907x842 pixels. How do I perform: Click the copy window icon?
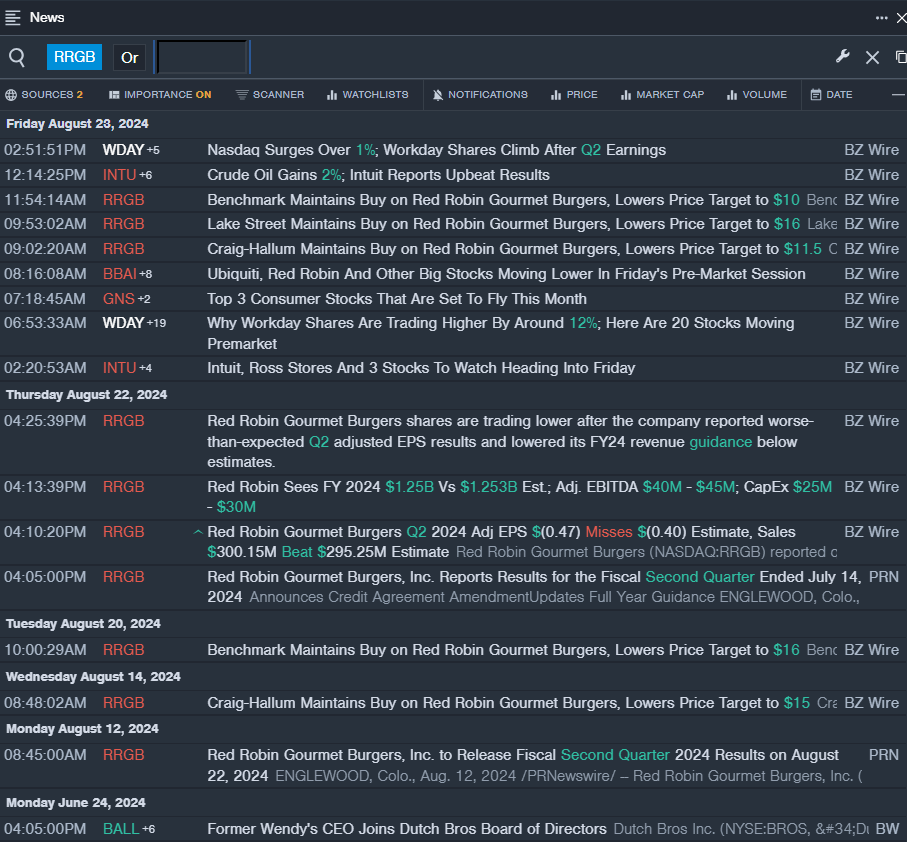pos(900,57)
